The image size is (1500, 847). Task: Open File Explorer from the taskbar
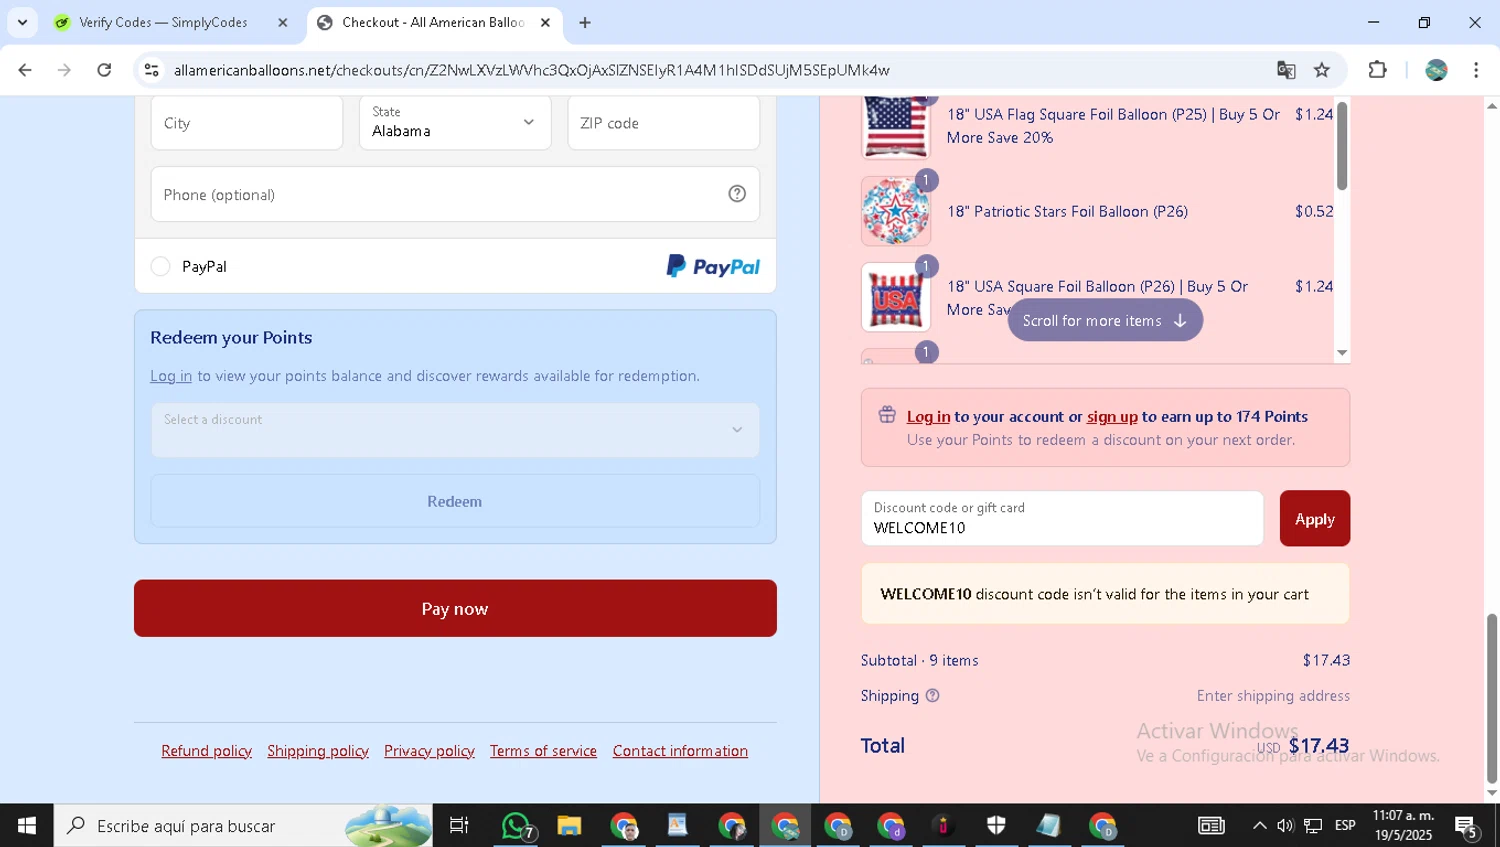569,826
